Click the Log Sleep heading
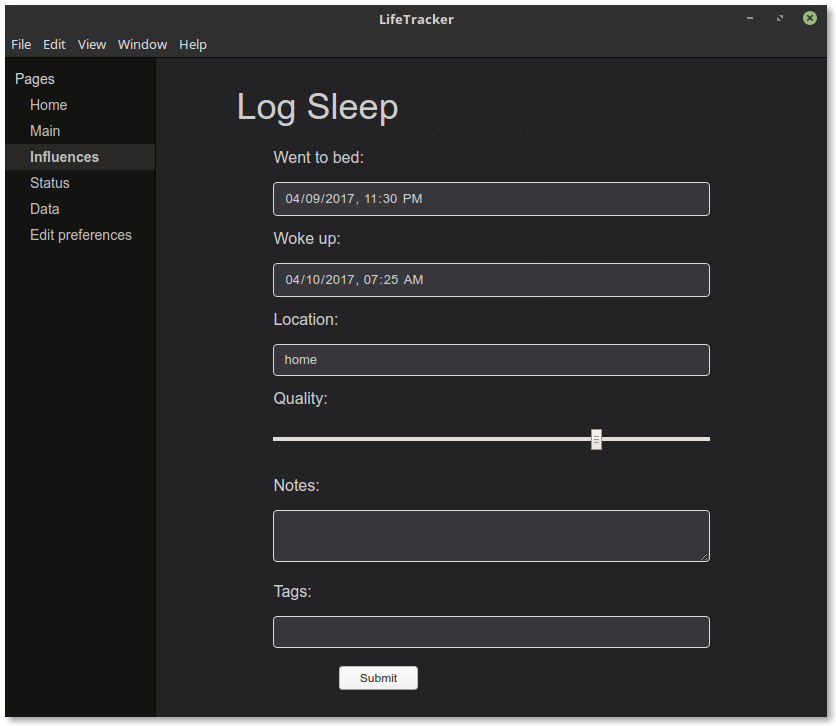836x726 pixels. [317, 108]
